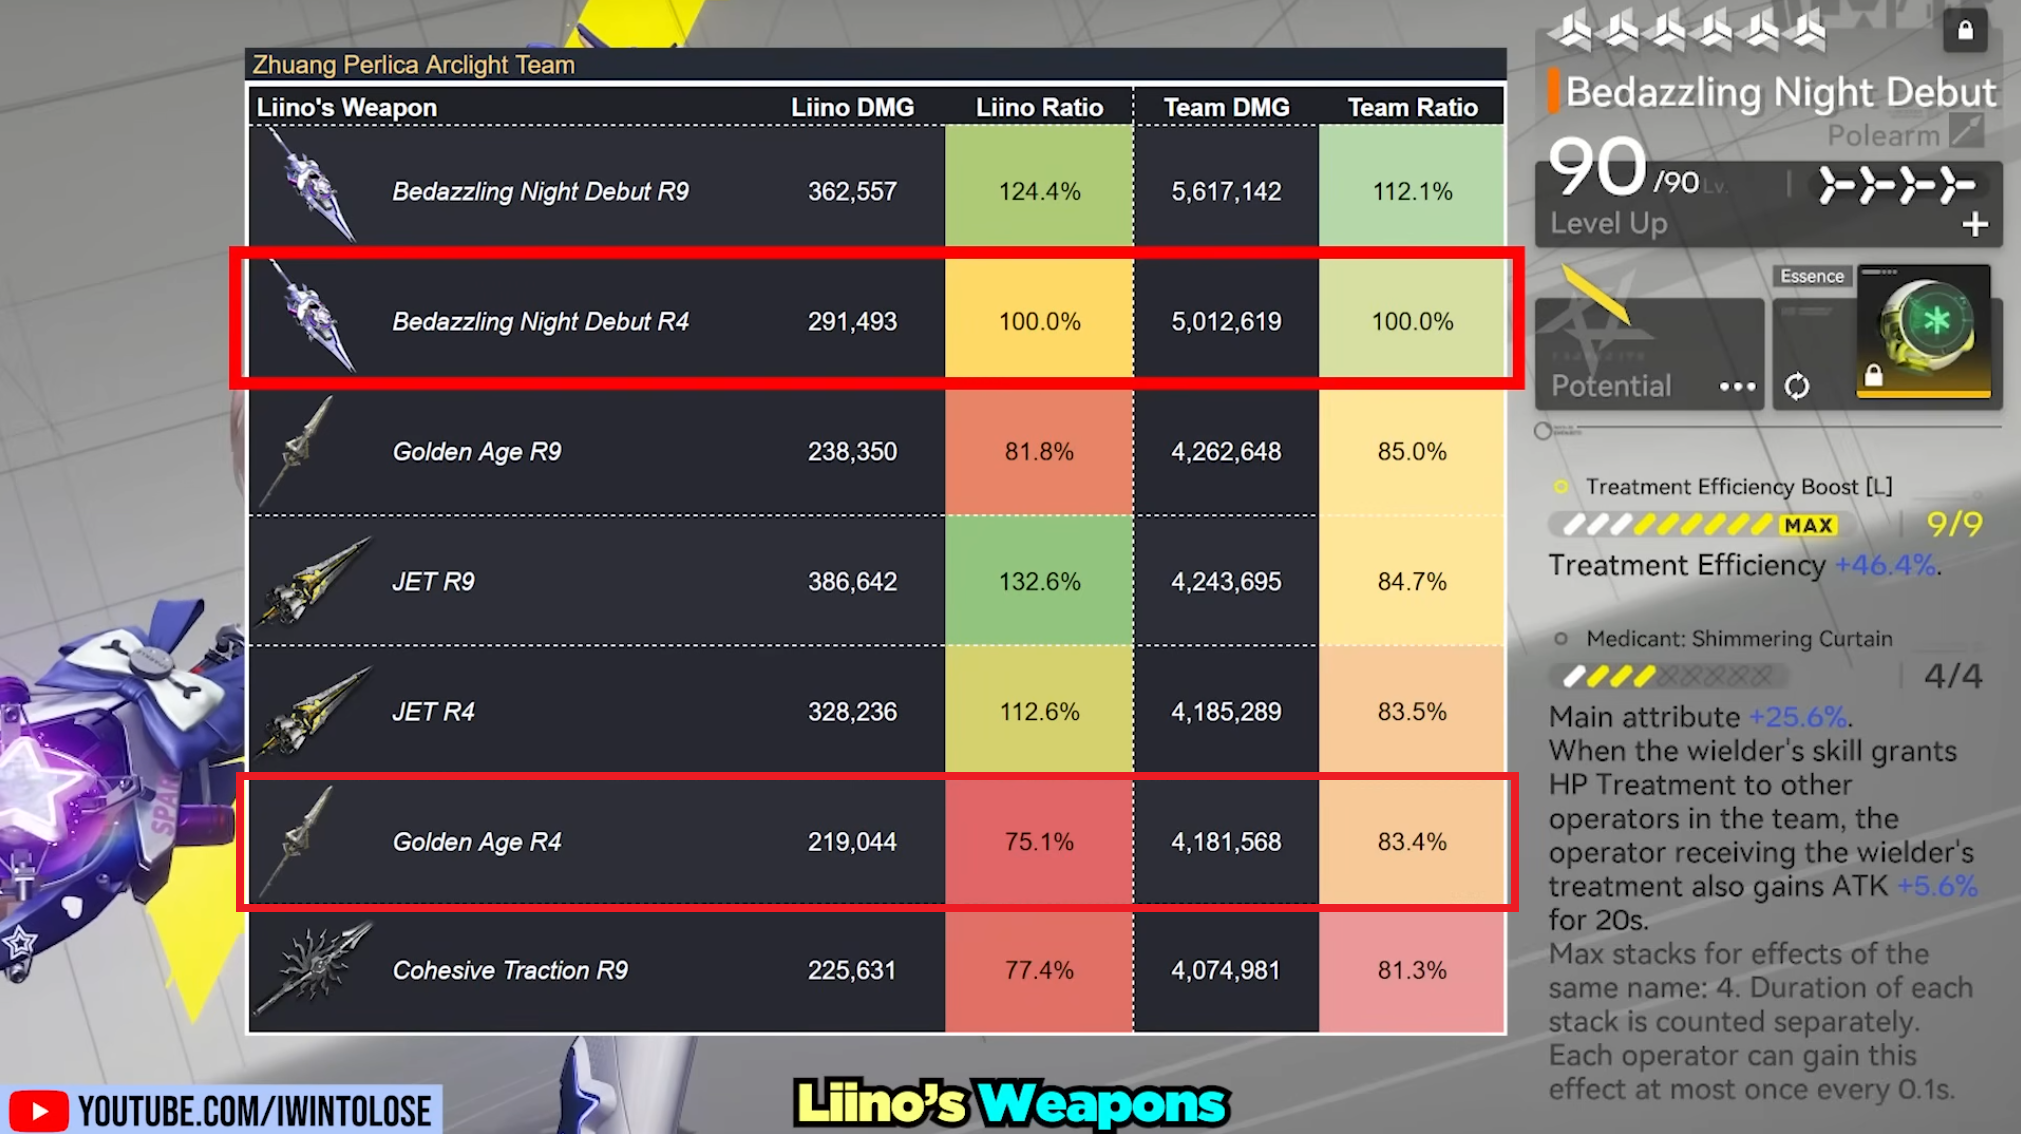Click the 84.7% Team Ratio cell
The image size is (2021, 1134).
click(x=1412, y=581)
